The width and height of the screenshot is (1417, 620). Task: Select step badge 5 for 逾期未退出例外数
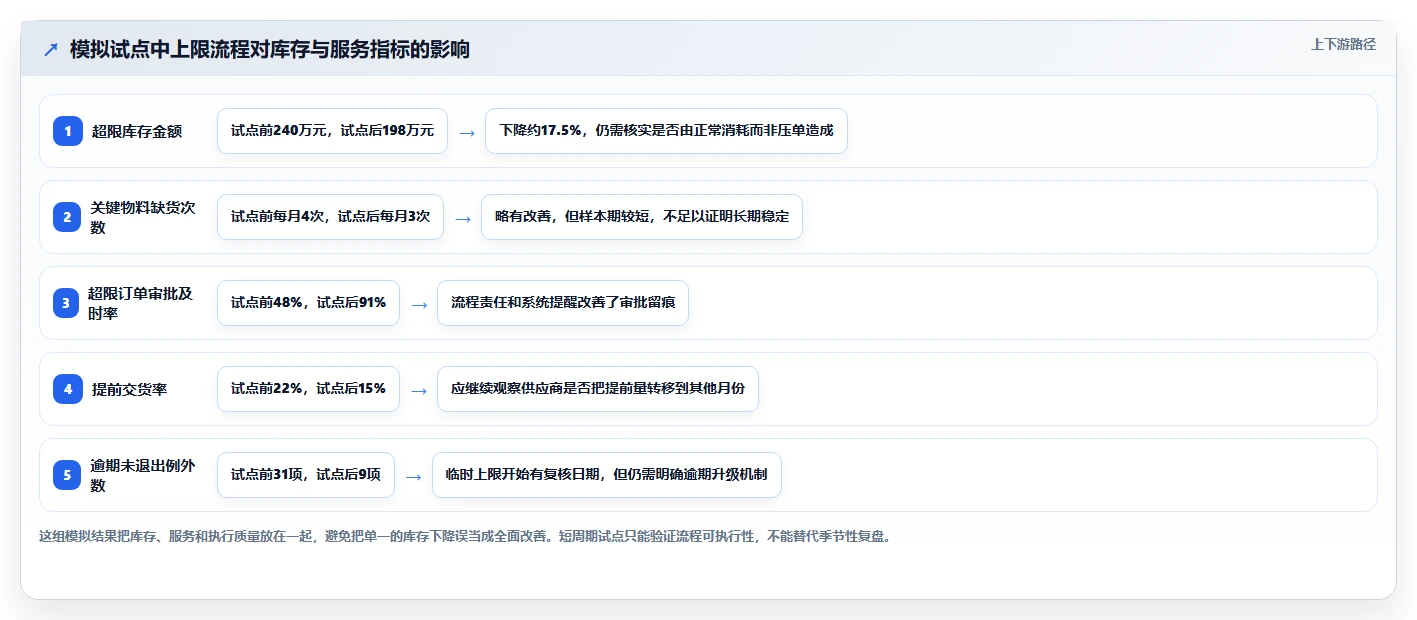tap(68, 475)
